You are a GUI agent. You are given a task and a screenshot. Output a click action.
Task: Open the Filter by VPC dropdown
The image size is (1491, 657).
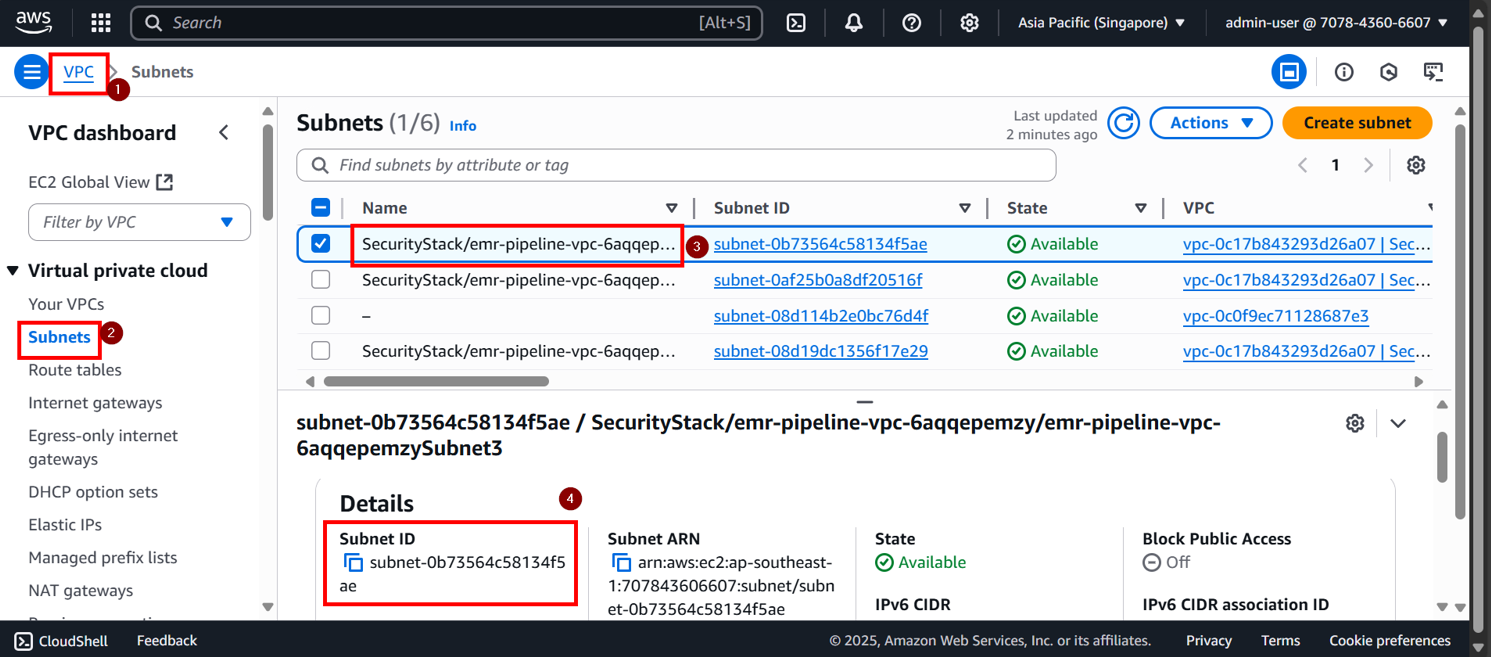tap(139, 221)
